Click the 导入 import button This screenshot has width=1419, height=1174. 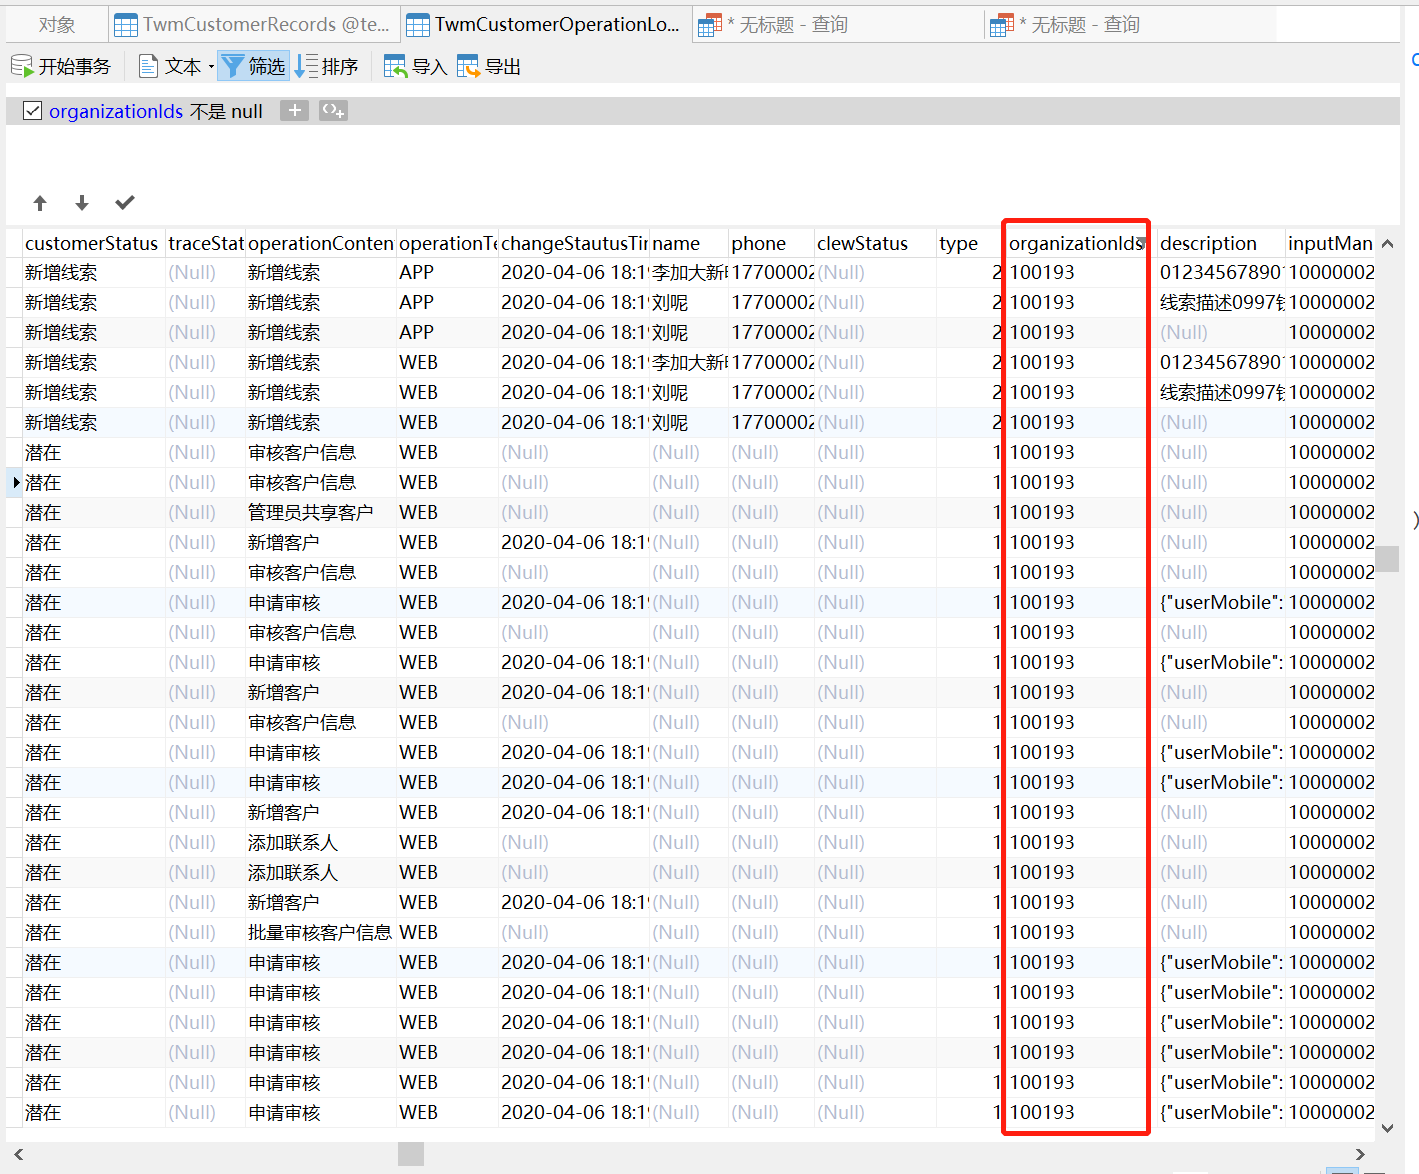[415, 67]
